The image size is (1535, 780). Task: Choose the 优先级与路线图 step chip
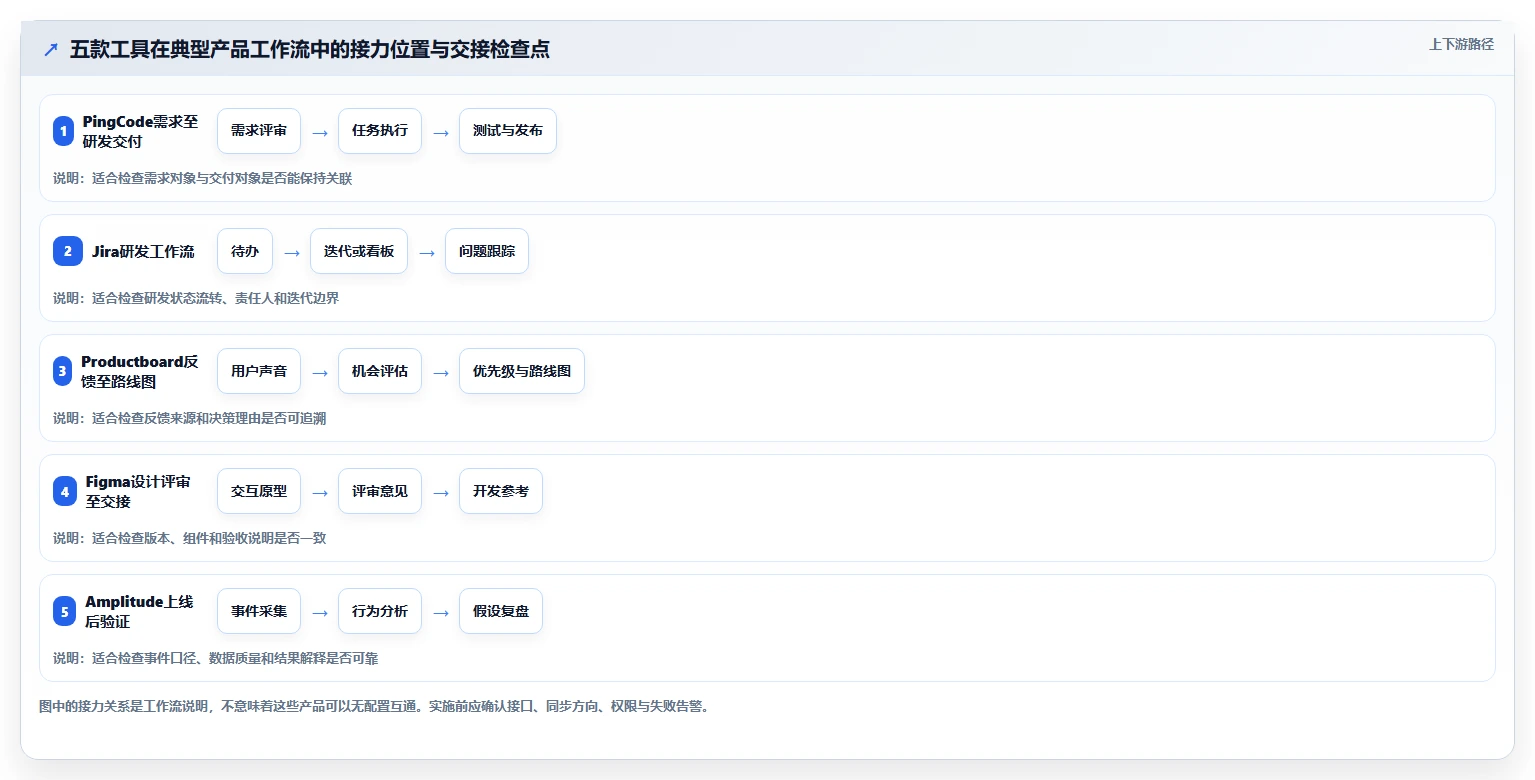pyautogui.click(x=522, y=371)
